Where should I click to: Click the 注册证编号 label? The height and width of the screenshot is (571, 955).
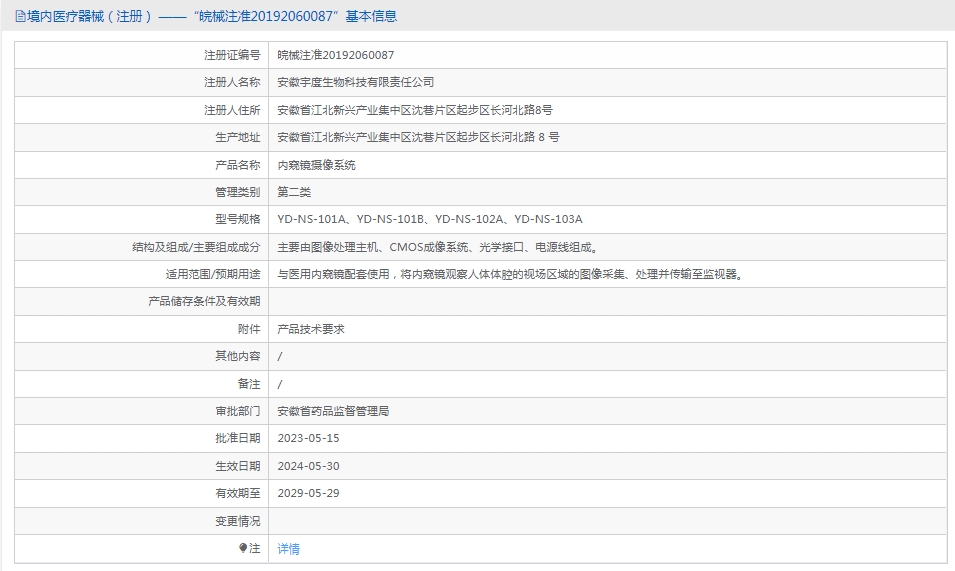232,55
